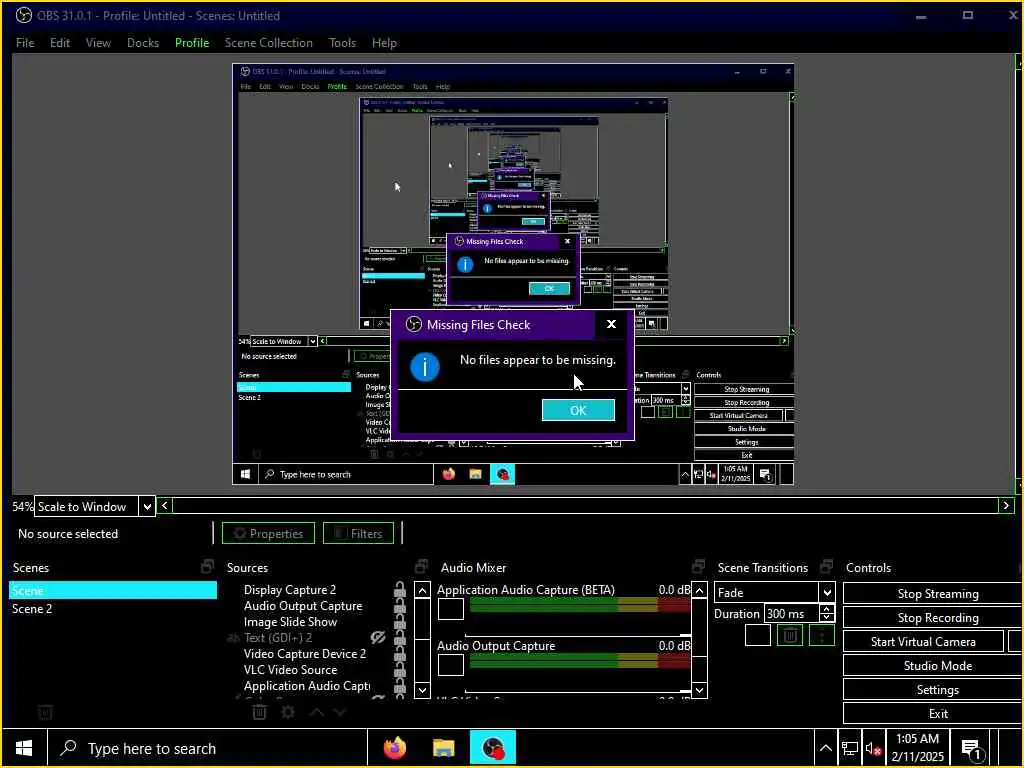Delete the selected source with Sources trash icon

(x=259, y=712)
